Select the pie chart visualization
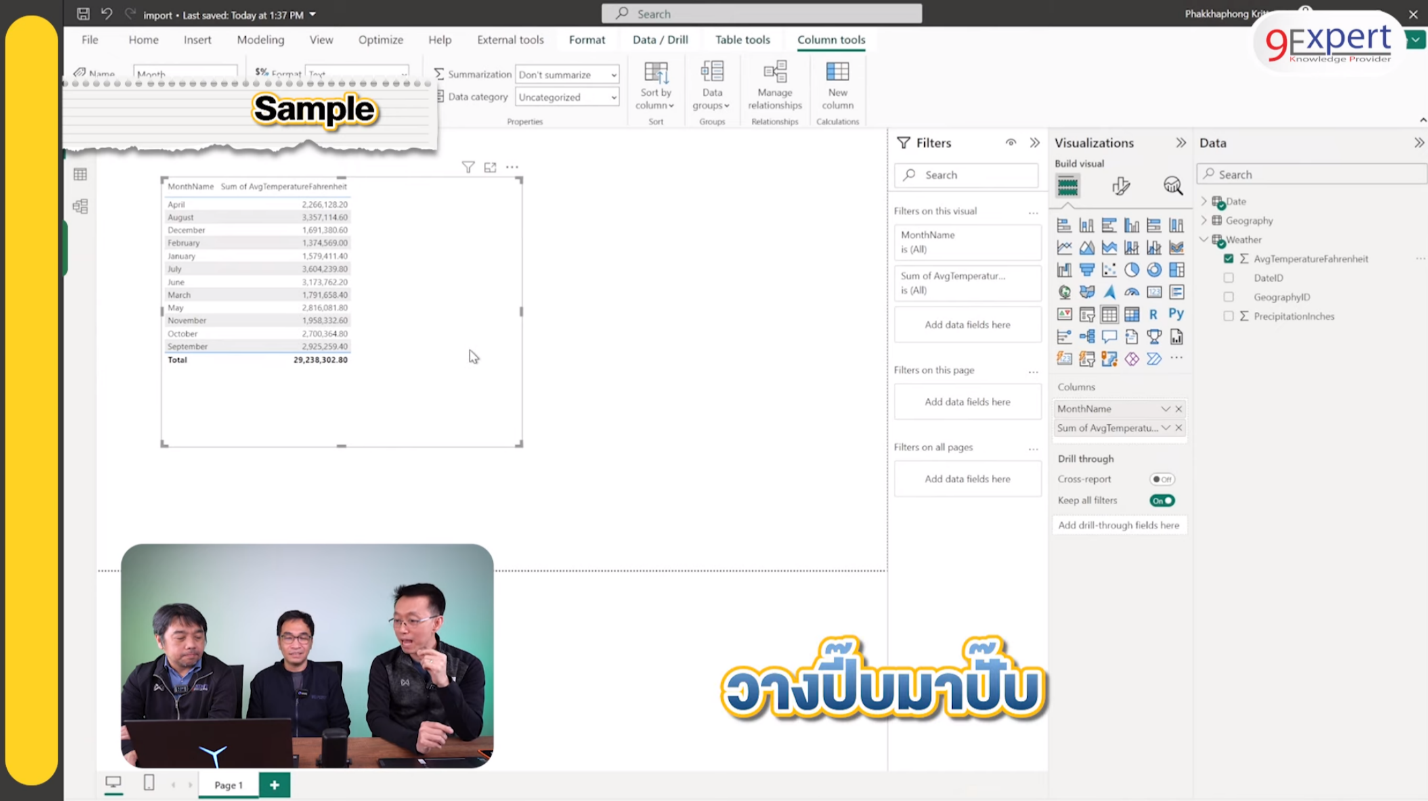The height and width of the screenshot is (801, 1428). pyautogui.click(x=1131, y=270)
